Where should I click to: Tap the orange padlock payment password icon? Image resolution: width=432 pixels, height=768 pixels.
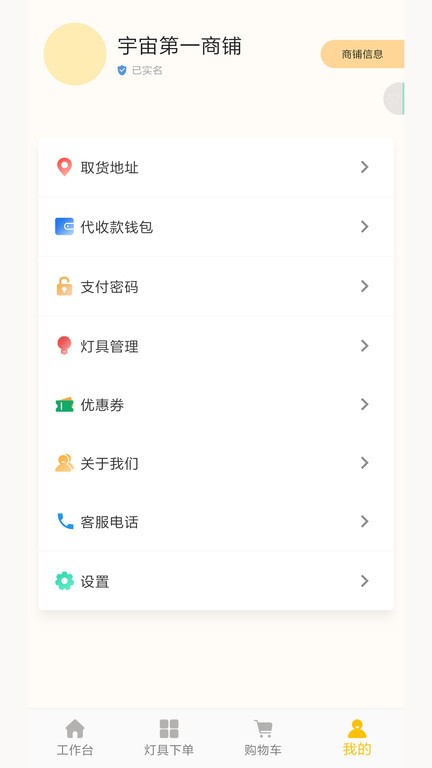click(x=64, y=286)
